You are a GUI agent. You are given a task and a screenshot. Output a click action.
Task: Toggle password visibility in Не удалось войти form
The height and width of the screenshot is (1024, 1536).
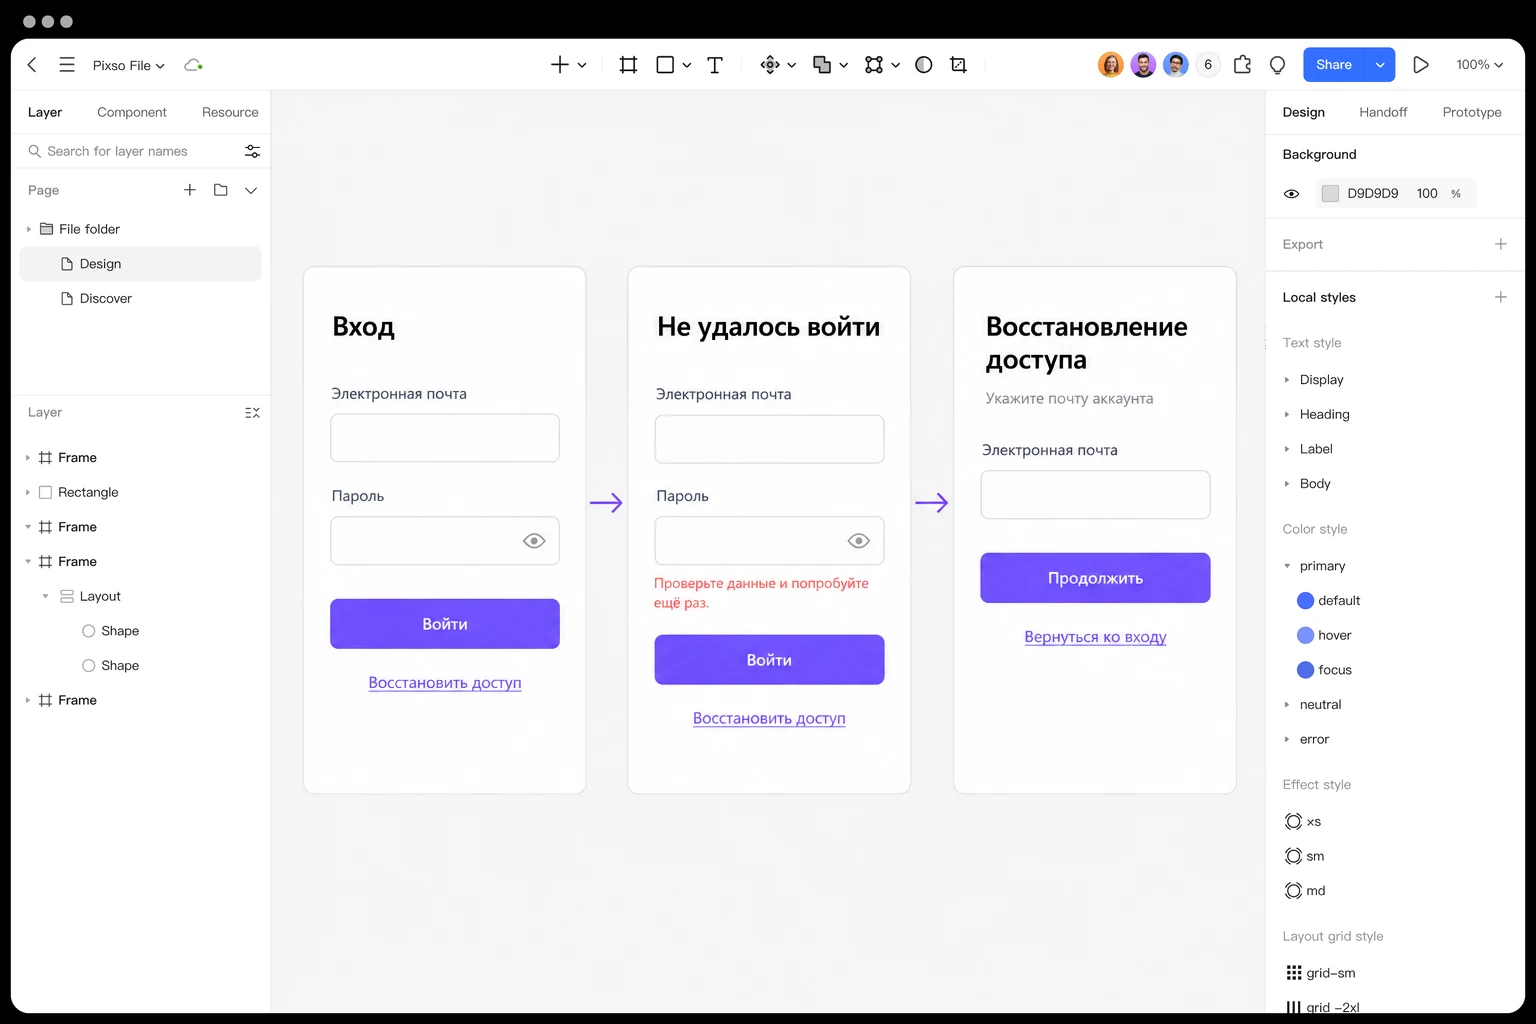(858, 541)
